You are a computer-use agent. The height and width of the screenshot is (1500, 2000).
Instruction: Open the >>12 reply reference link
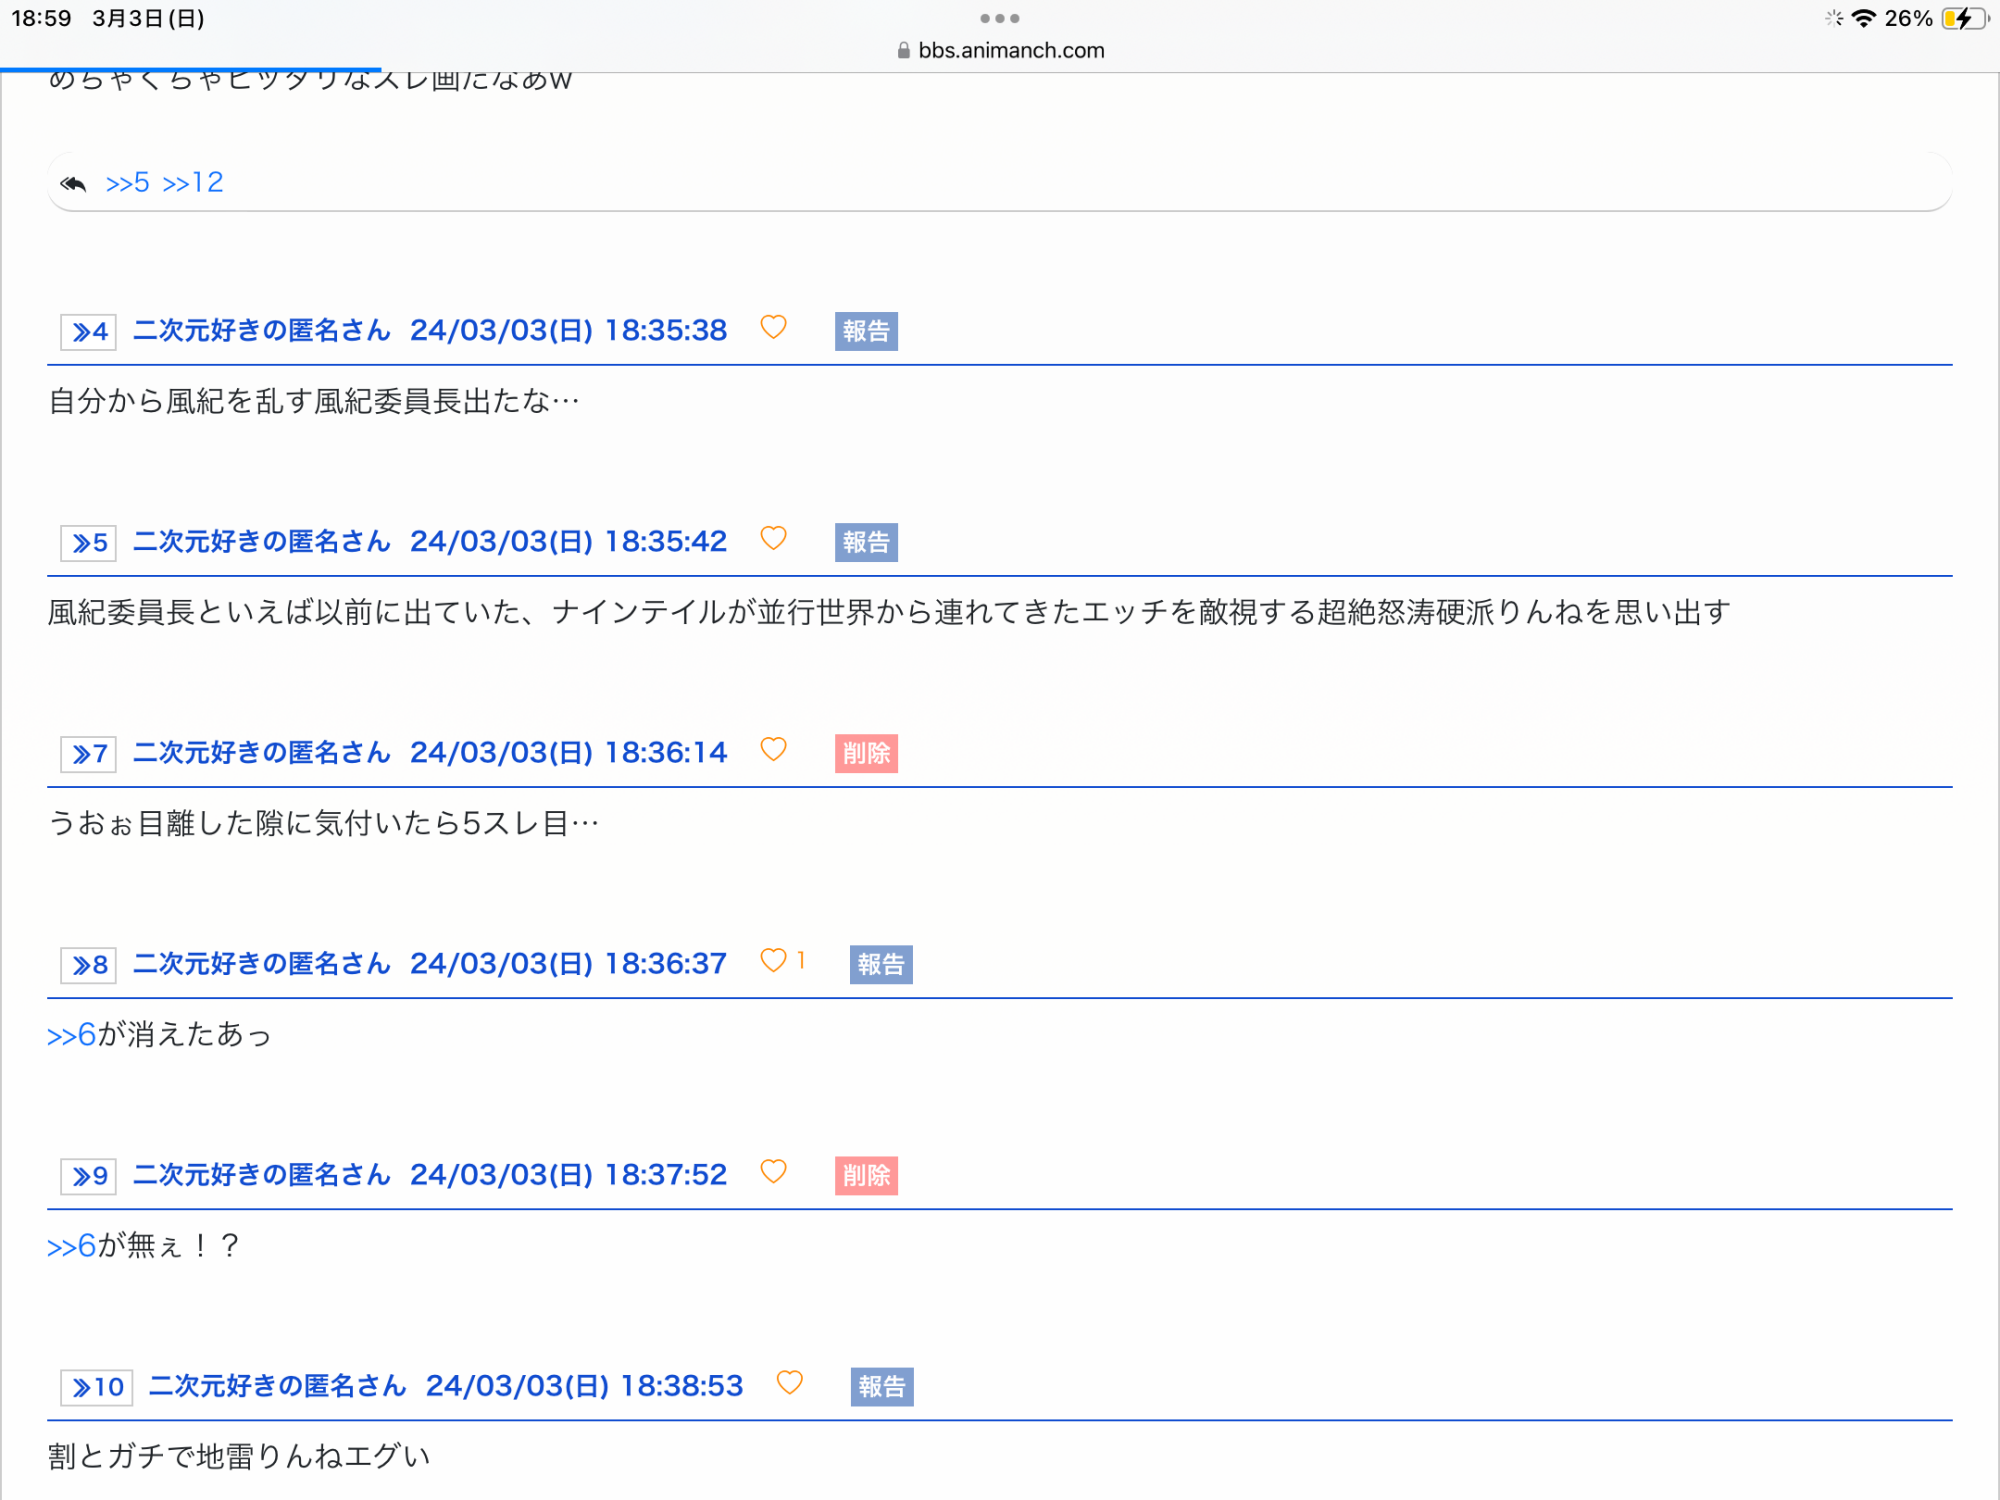(x=193, y=183)
